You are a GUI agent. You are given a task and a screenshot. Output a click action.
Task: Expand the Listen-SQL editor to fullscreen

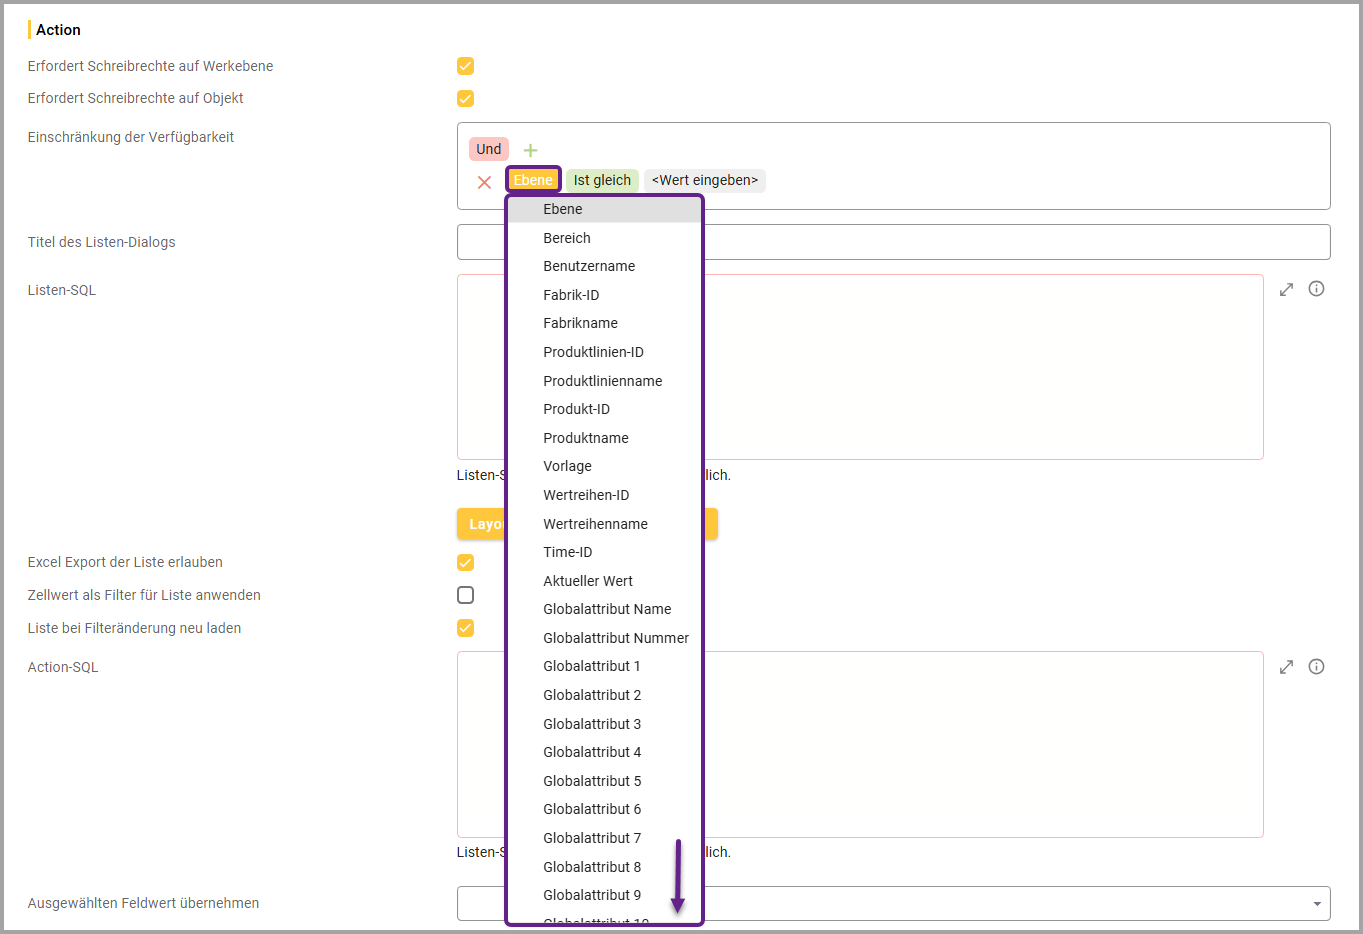[1286, 289]
